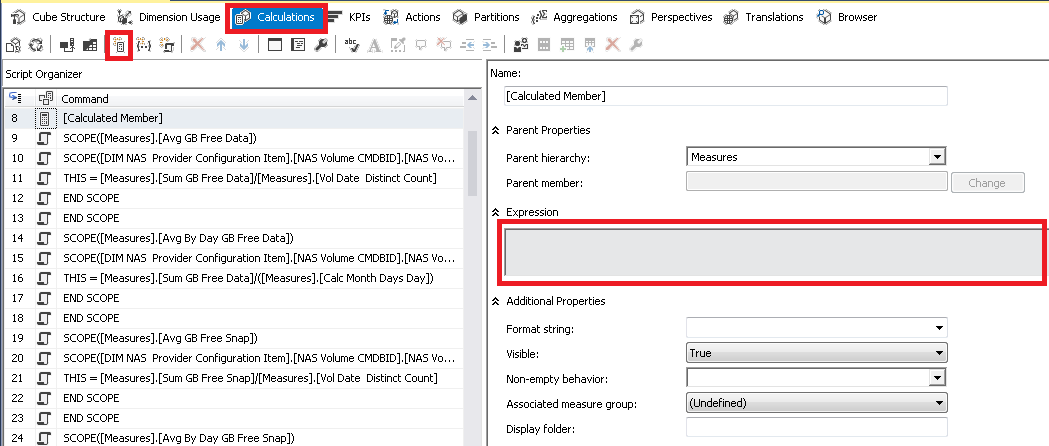1049x446 pixels.
Task: Open the Aggregations tab
Action: [x=574, y=17]
